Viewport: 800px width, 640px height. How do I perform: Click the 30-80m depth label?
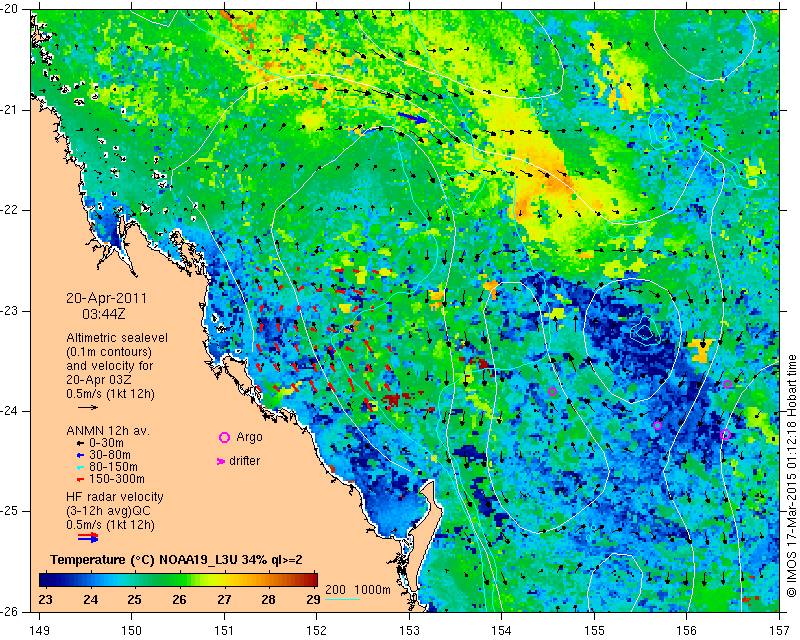(x=110, y=455)
